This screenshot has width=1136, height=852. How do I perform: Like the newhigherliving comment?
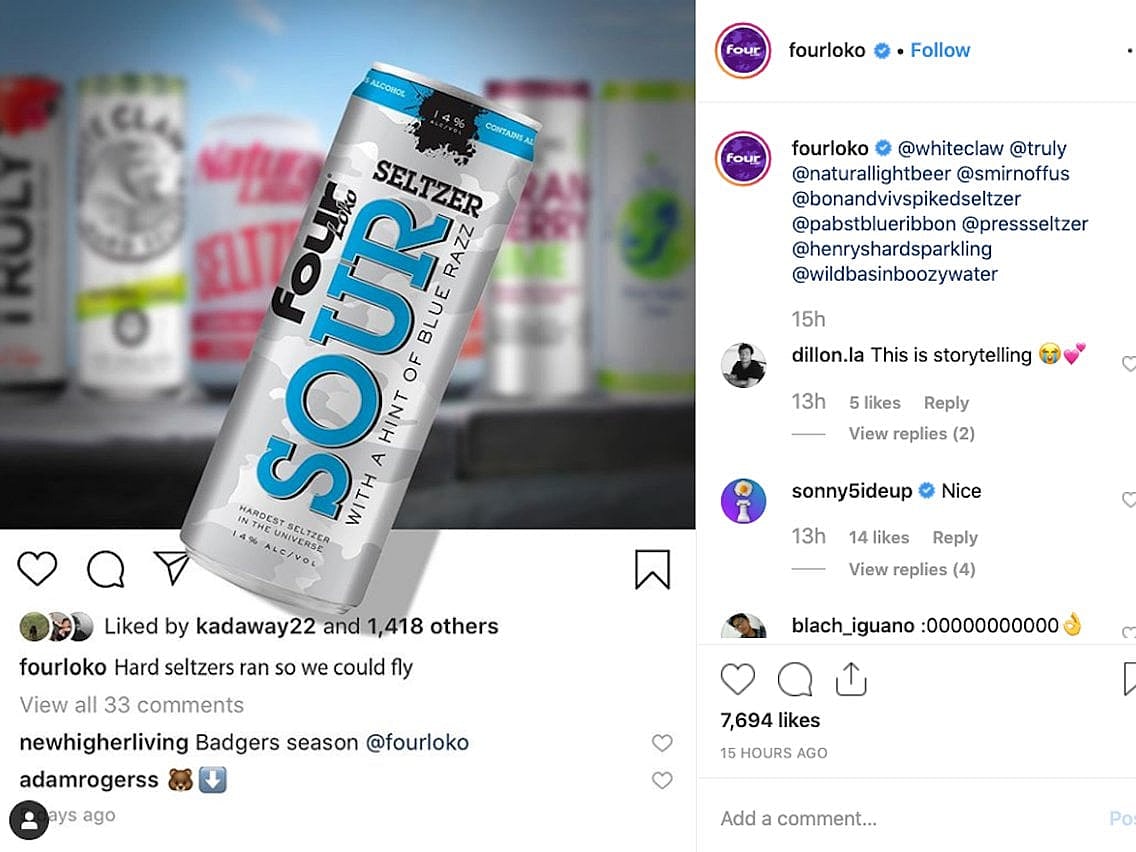(x=662, y=743)
